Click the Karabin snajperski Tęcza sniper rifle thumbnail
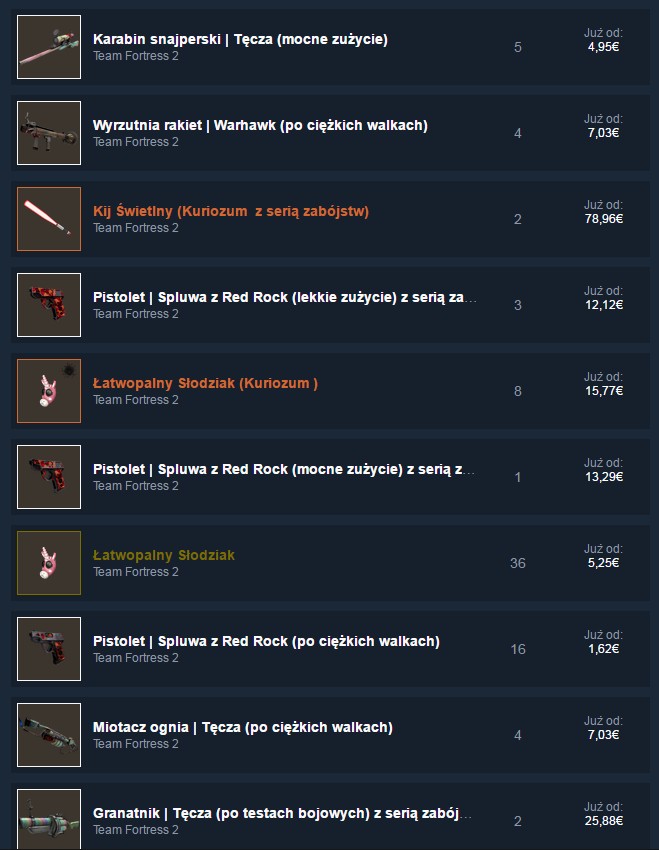 (x=49, y=47)
